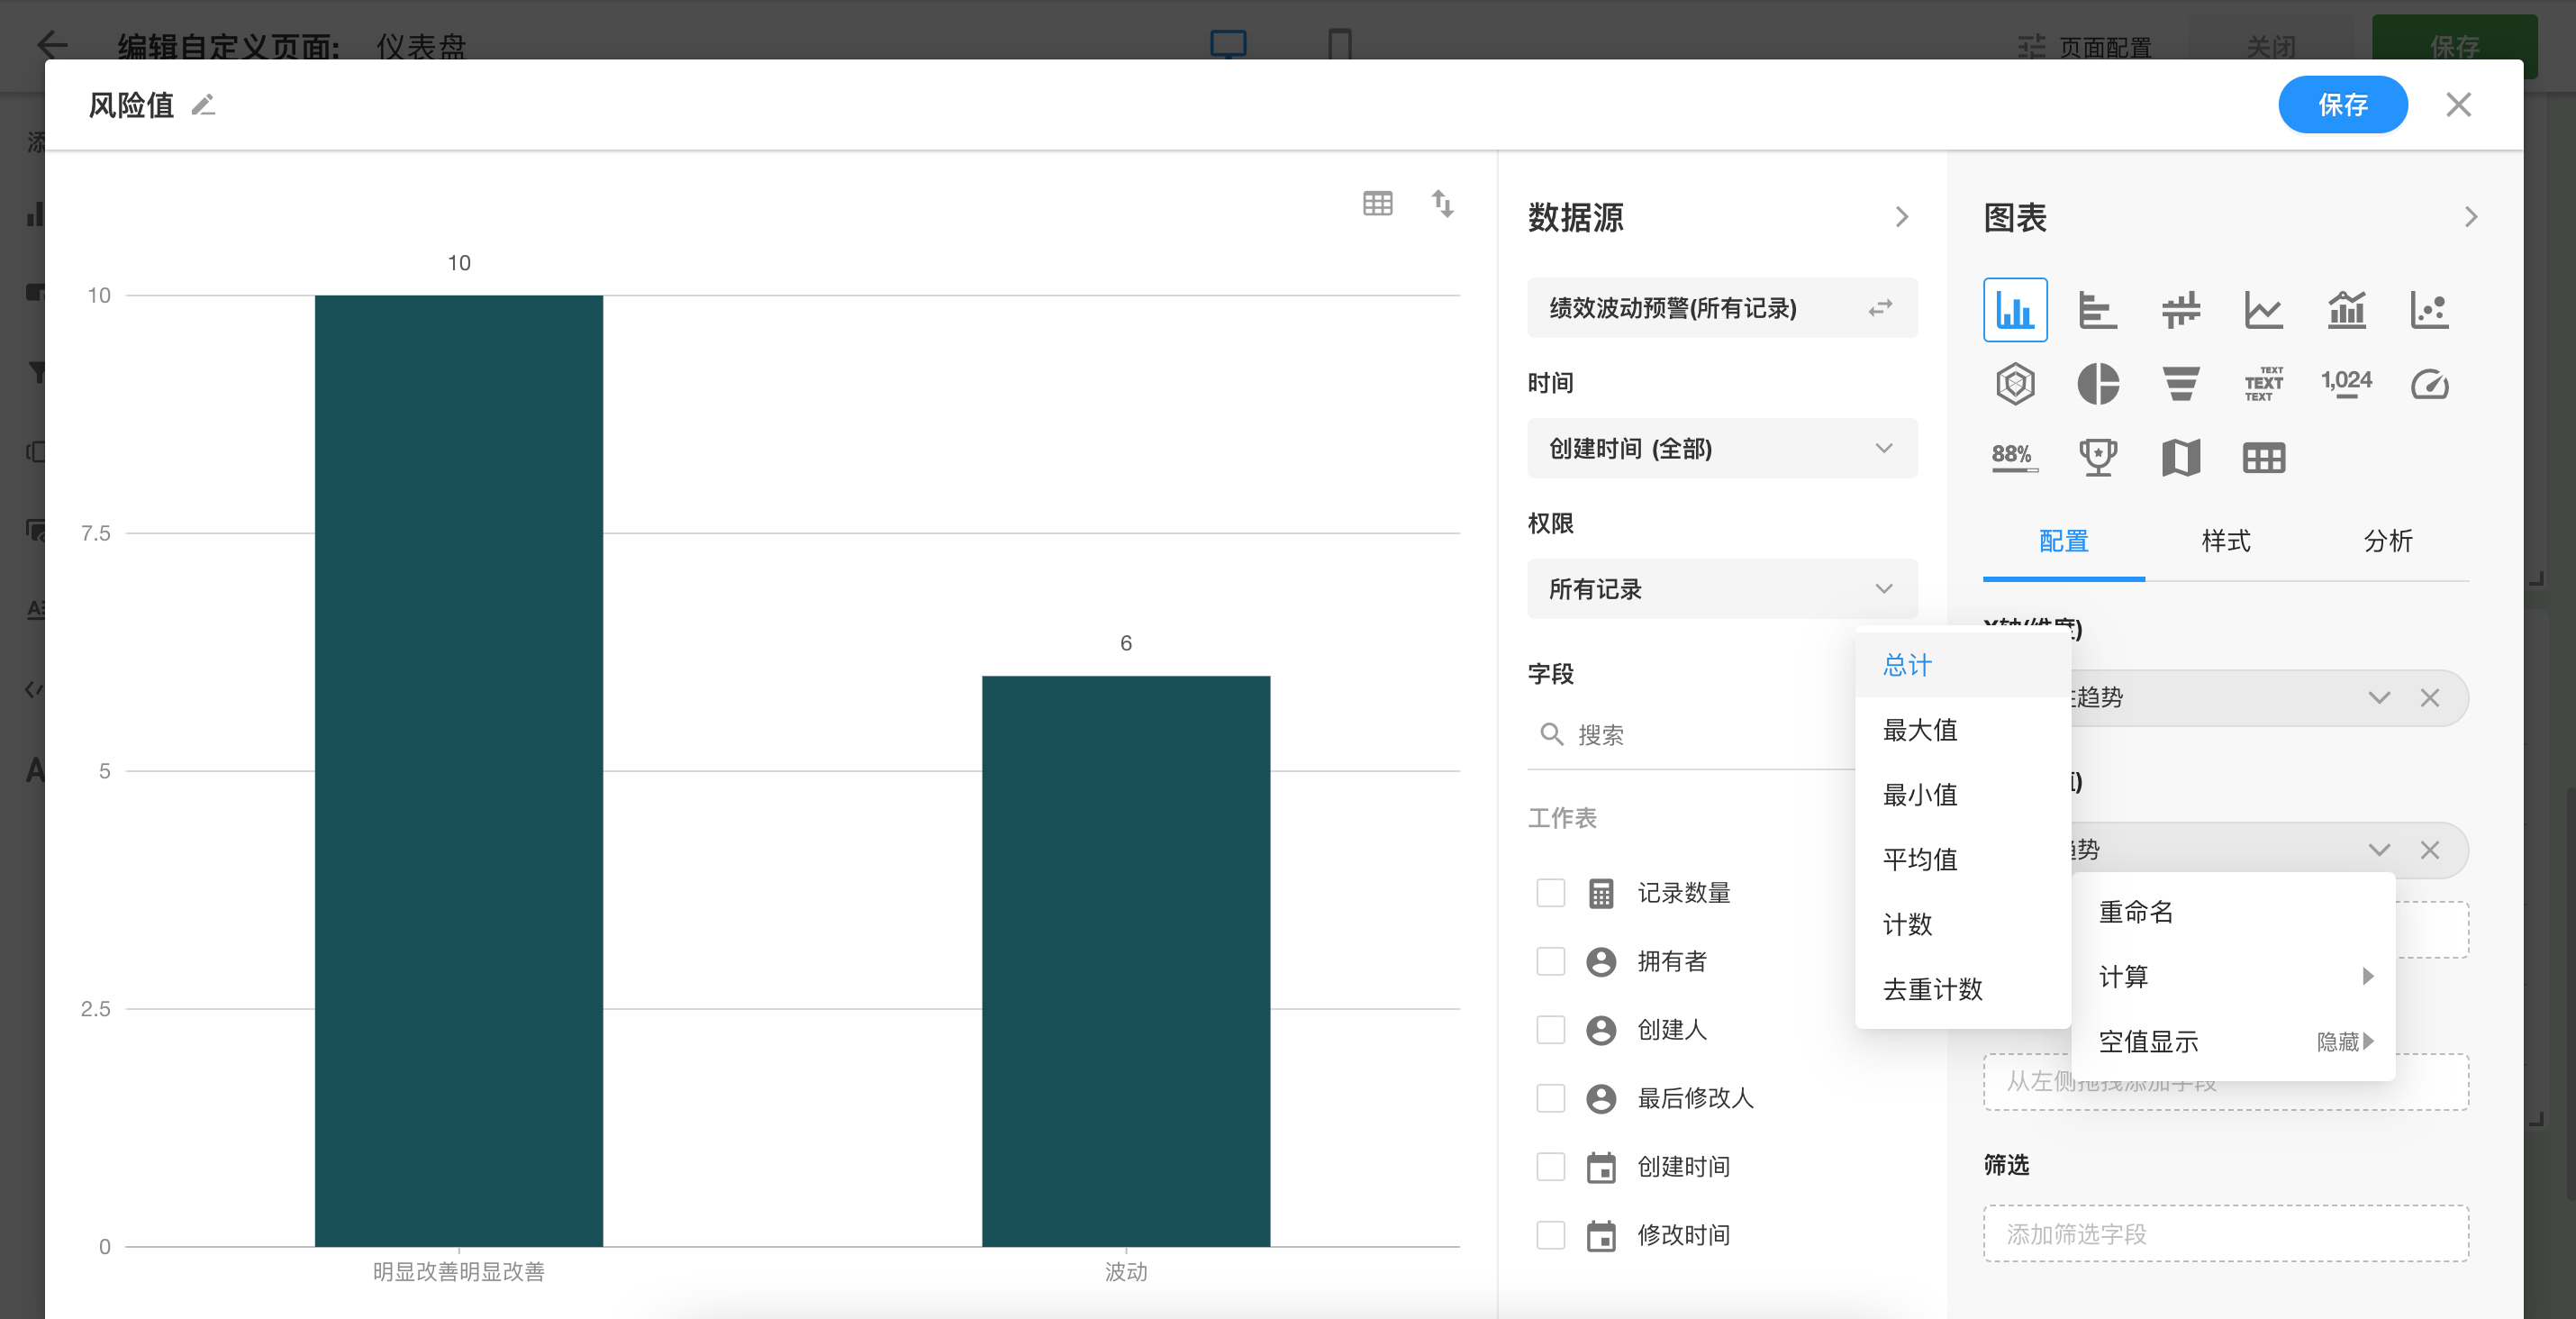The image size is (2576, 1319).
Task: Collapse the 图表 panel chevron
Action: pos(2471,218)
